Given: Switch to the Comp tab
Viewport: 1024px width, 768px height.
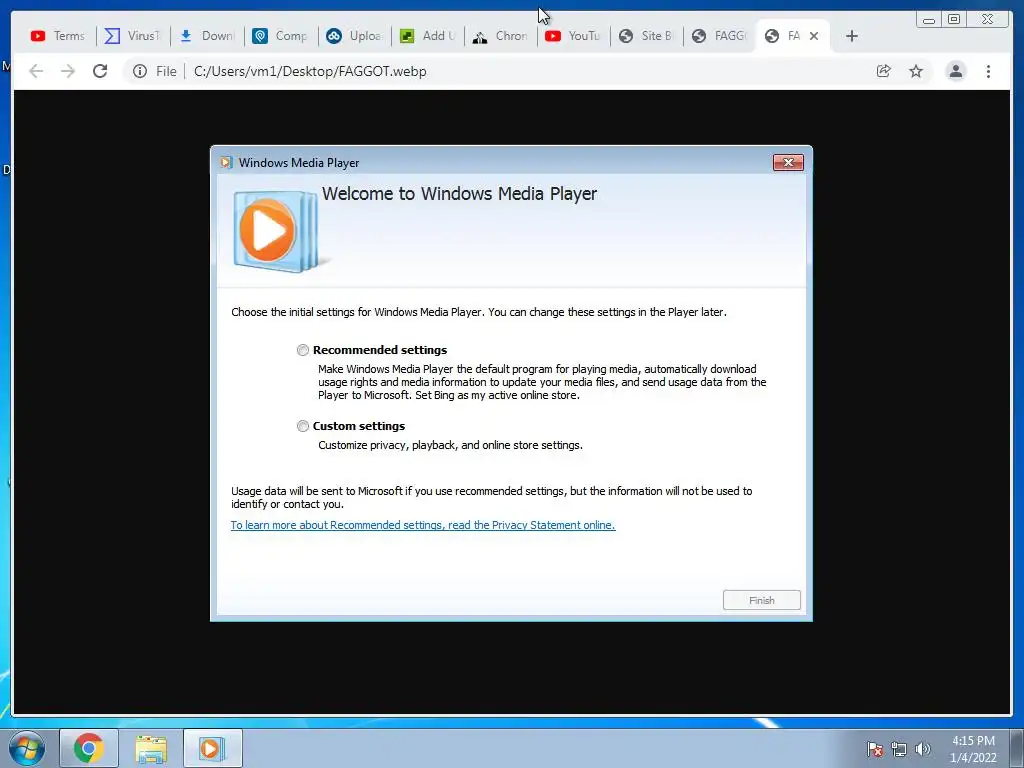Looking at the screenshot, I should pyautogui.click(x=280, y=36).
